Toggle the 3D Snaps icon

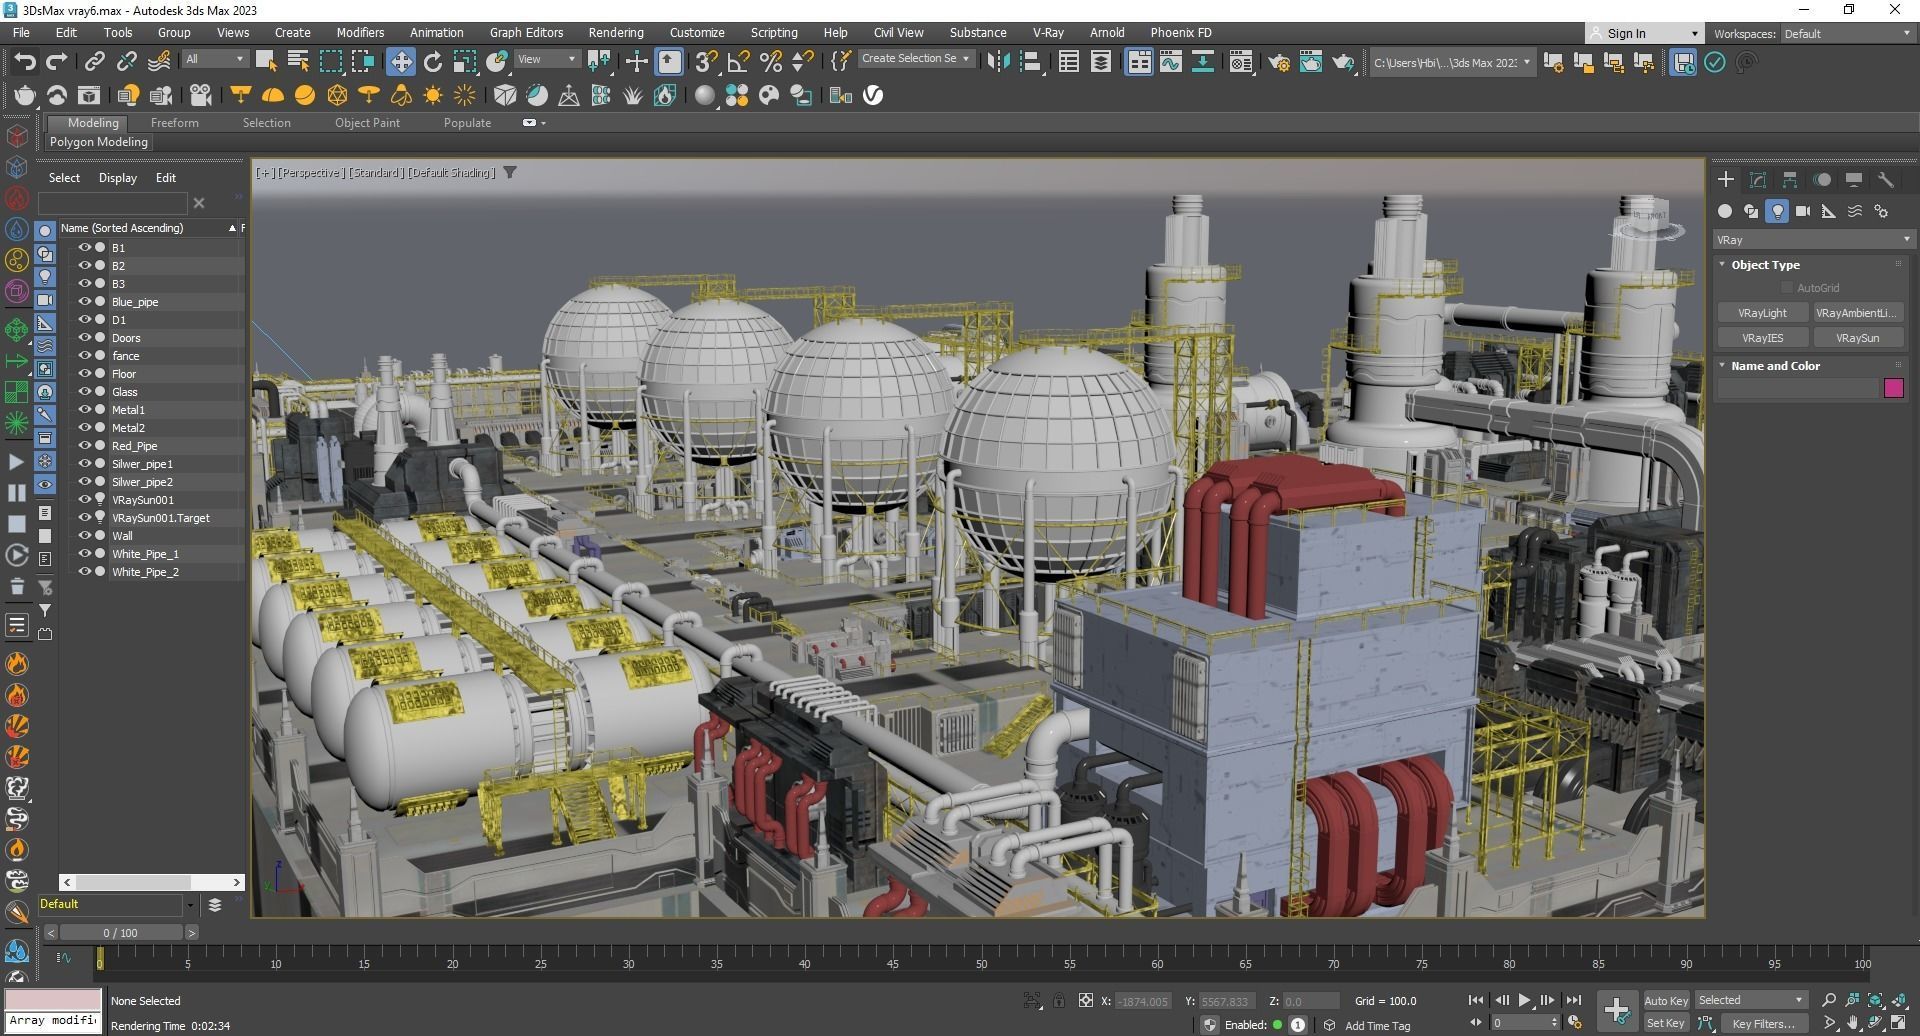tap(706, 62)
